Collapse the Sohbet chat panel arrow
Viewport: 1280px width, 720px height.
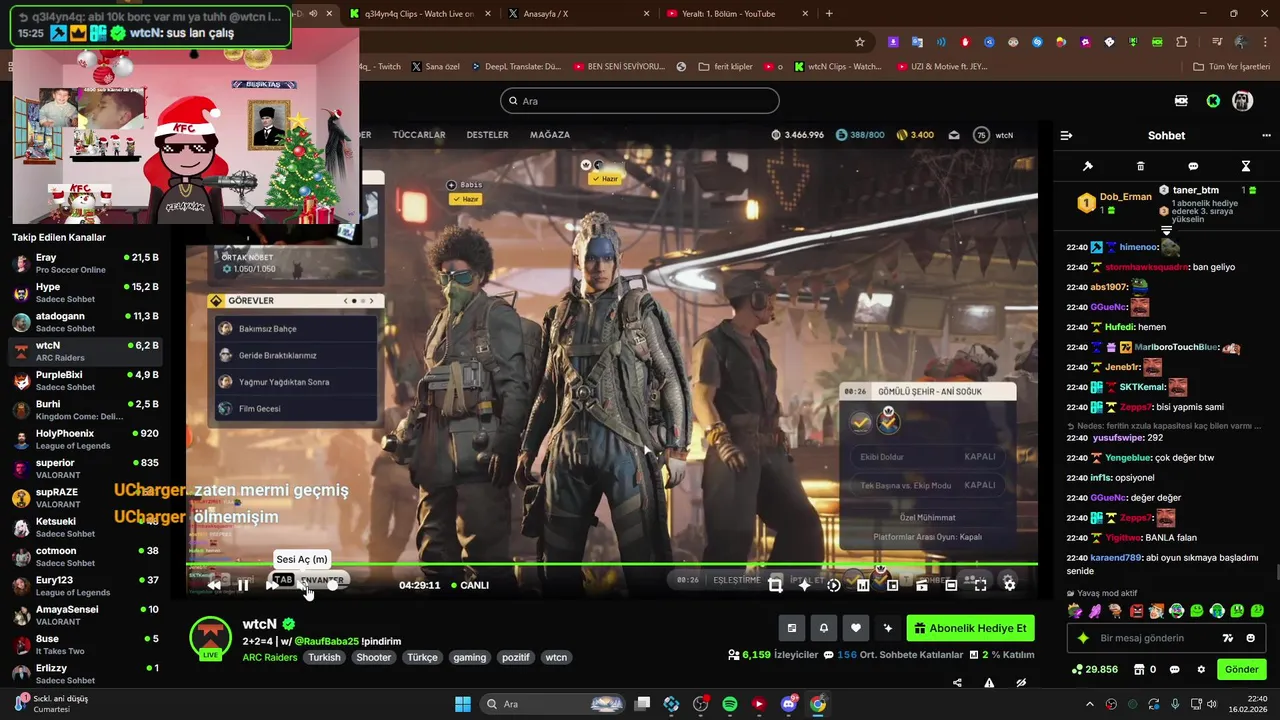[x=1066, y=135]
